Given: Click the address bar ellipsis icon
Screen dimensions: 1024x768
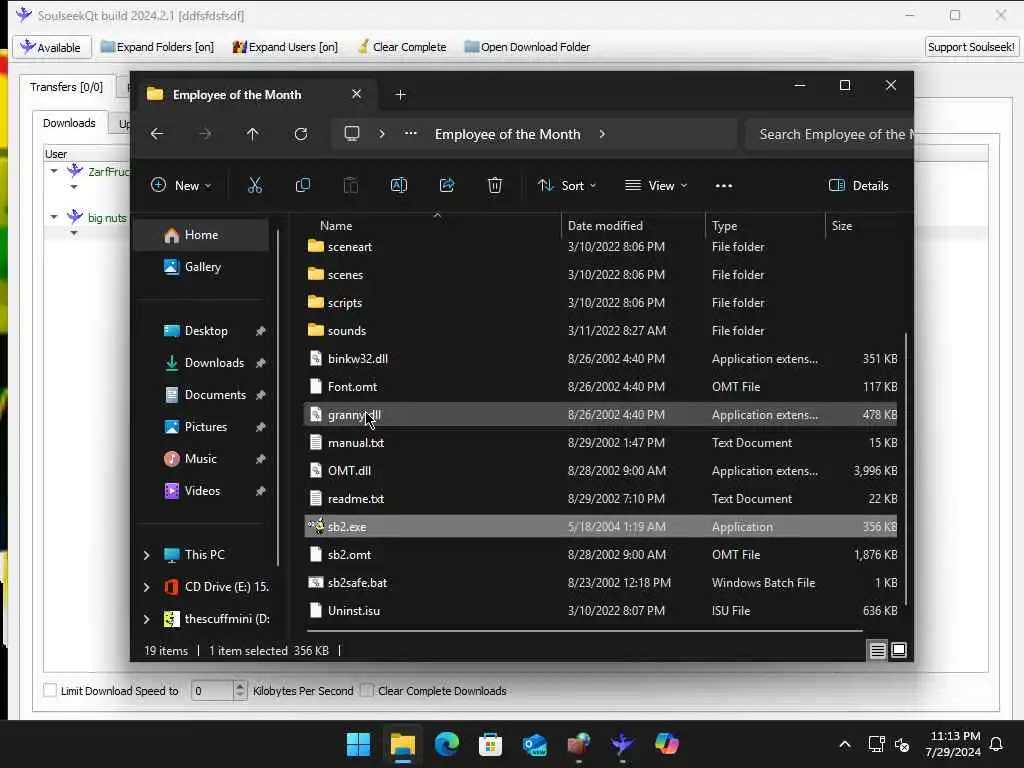Looking at the screenshot, I should tap(411, 133).
